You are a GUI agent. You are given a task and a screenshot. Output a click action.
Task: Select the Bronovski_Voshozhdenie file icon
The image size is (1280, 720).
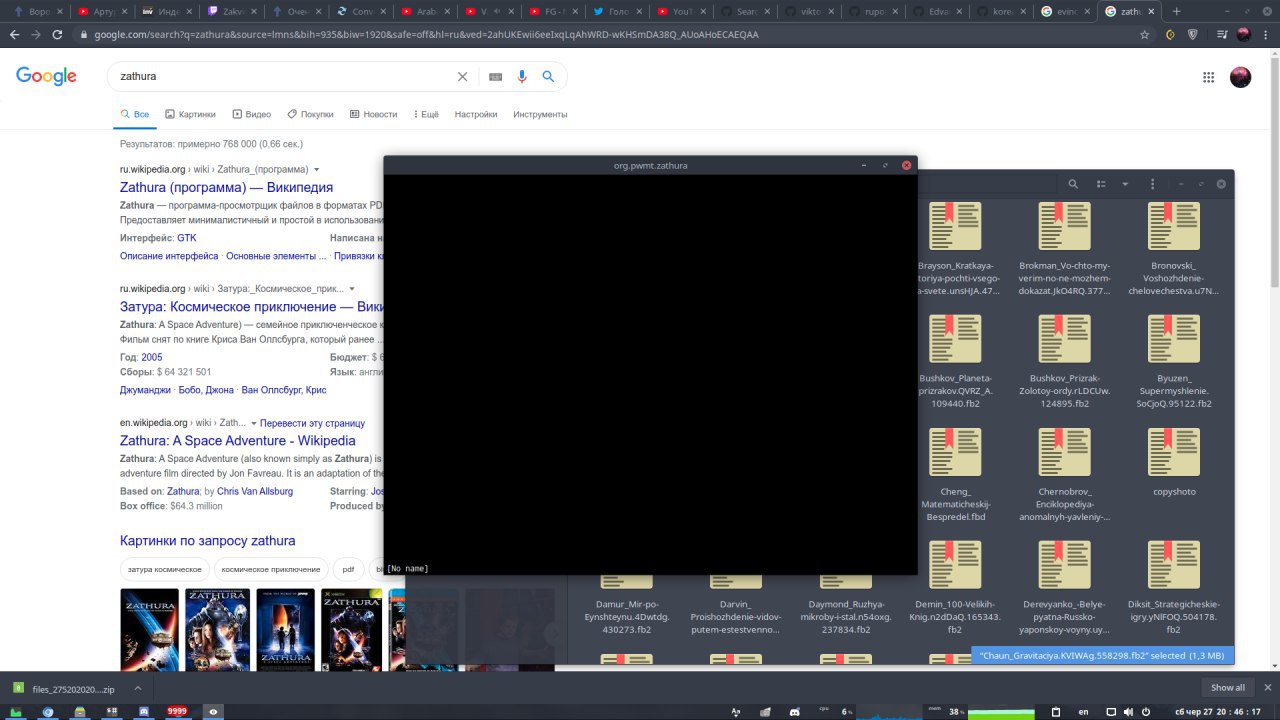click(x=1173, y=226)
